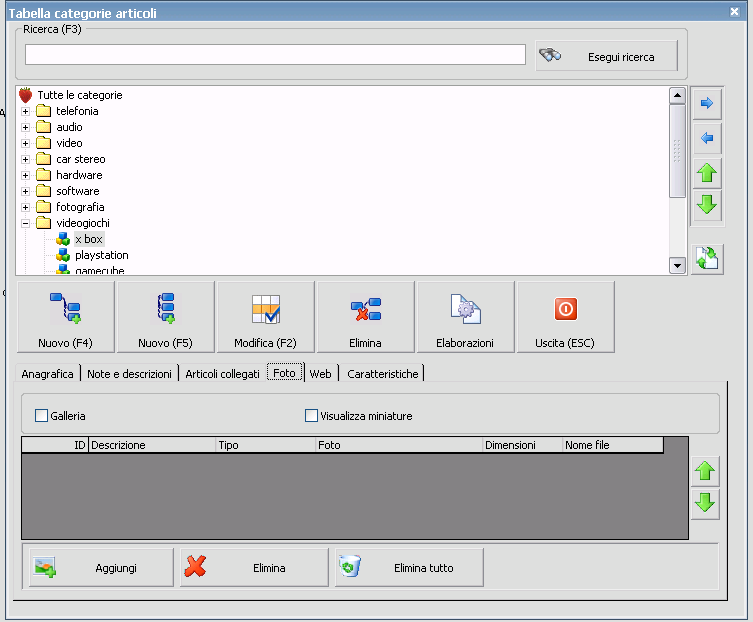Switch to the Anagrafica tab
753x622 pixels.
click(x=48, y=374)
